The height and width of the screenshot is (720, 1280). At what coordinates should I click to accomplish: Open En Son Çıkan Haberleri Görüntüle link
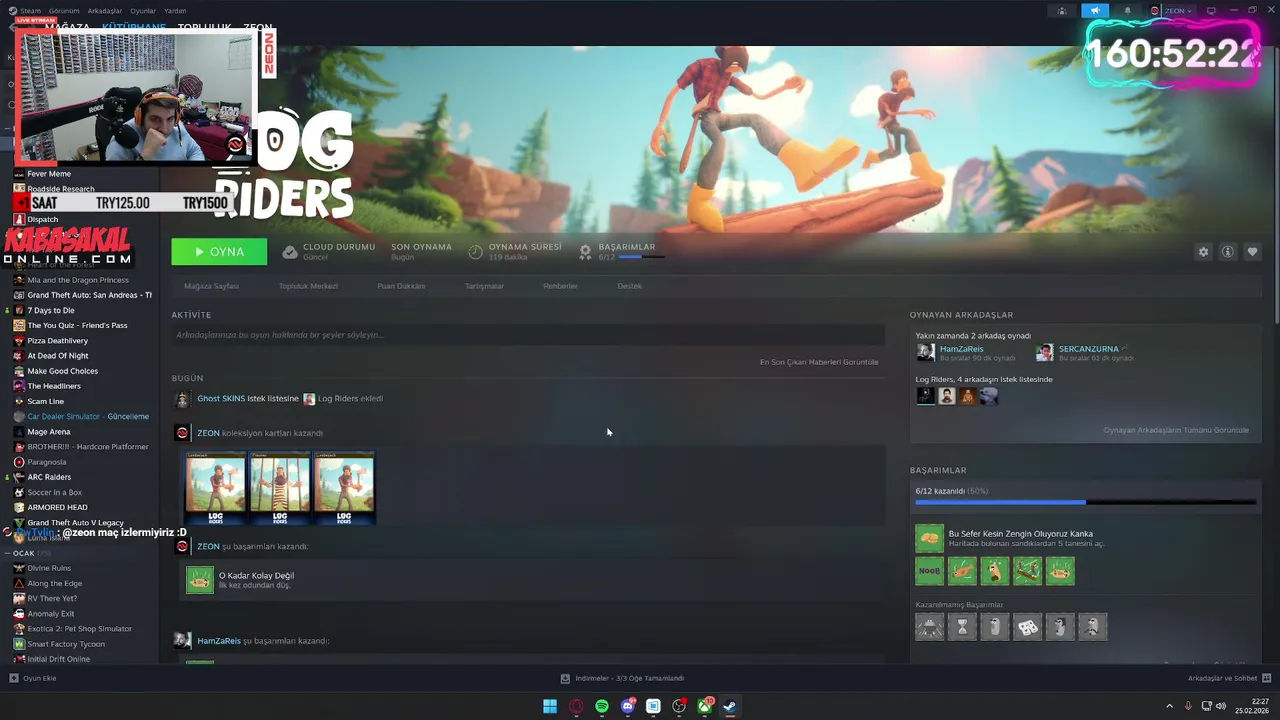pyautogui.click(x=819, y=362)
